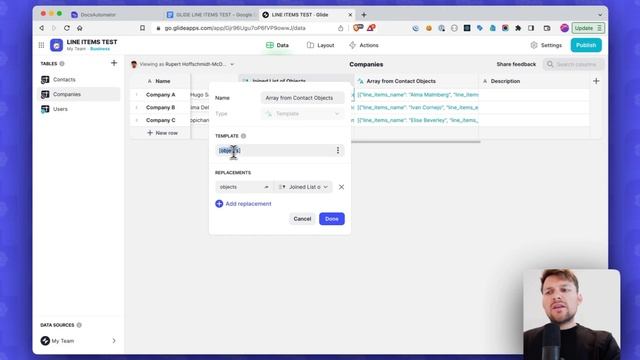Viewport: 640px width, 360px height.
Task: Select the Company B row
Action: tap(160, 107)
